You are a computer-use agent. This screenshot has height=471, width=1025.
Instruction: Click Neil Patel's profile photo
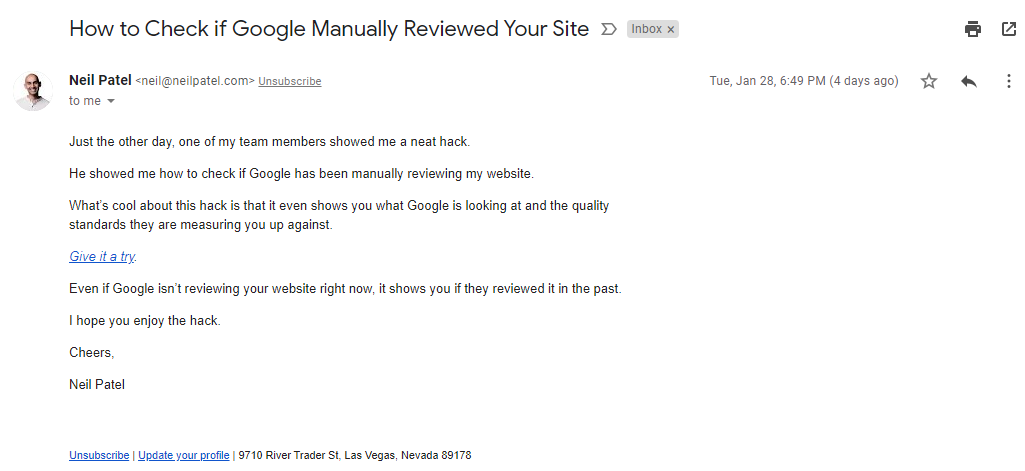coord(32,90)
